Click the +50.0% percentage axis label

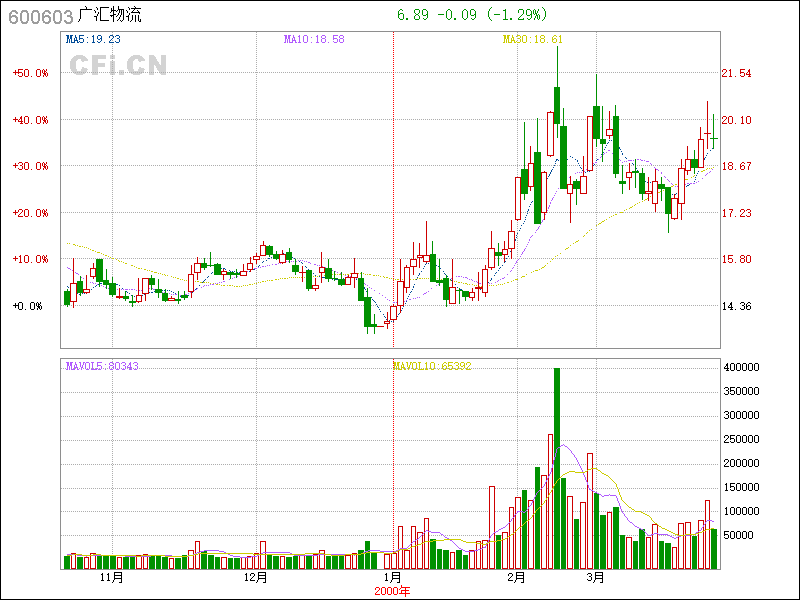pyautogui.click(x=30, y=73)
